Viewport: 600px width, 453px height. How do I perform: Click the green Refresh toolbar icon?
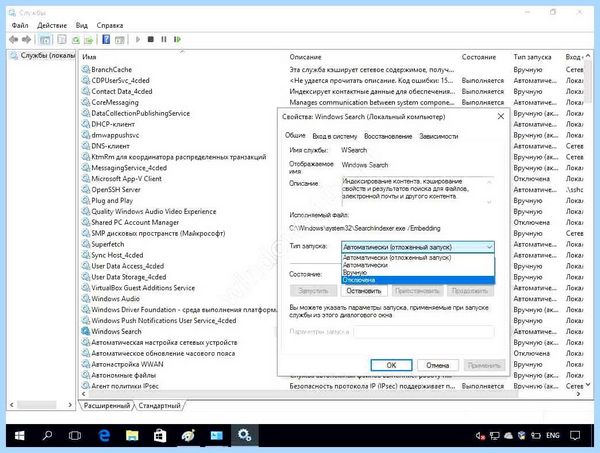click(x=76, y=40)
